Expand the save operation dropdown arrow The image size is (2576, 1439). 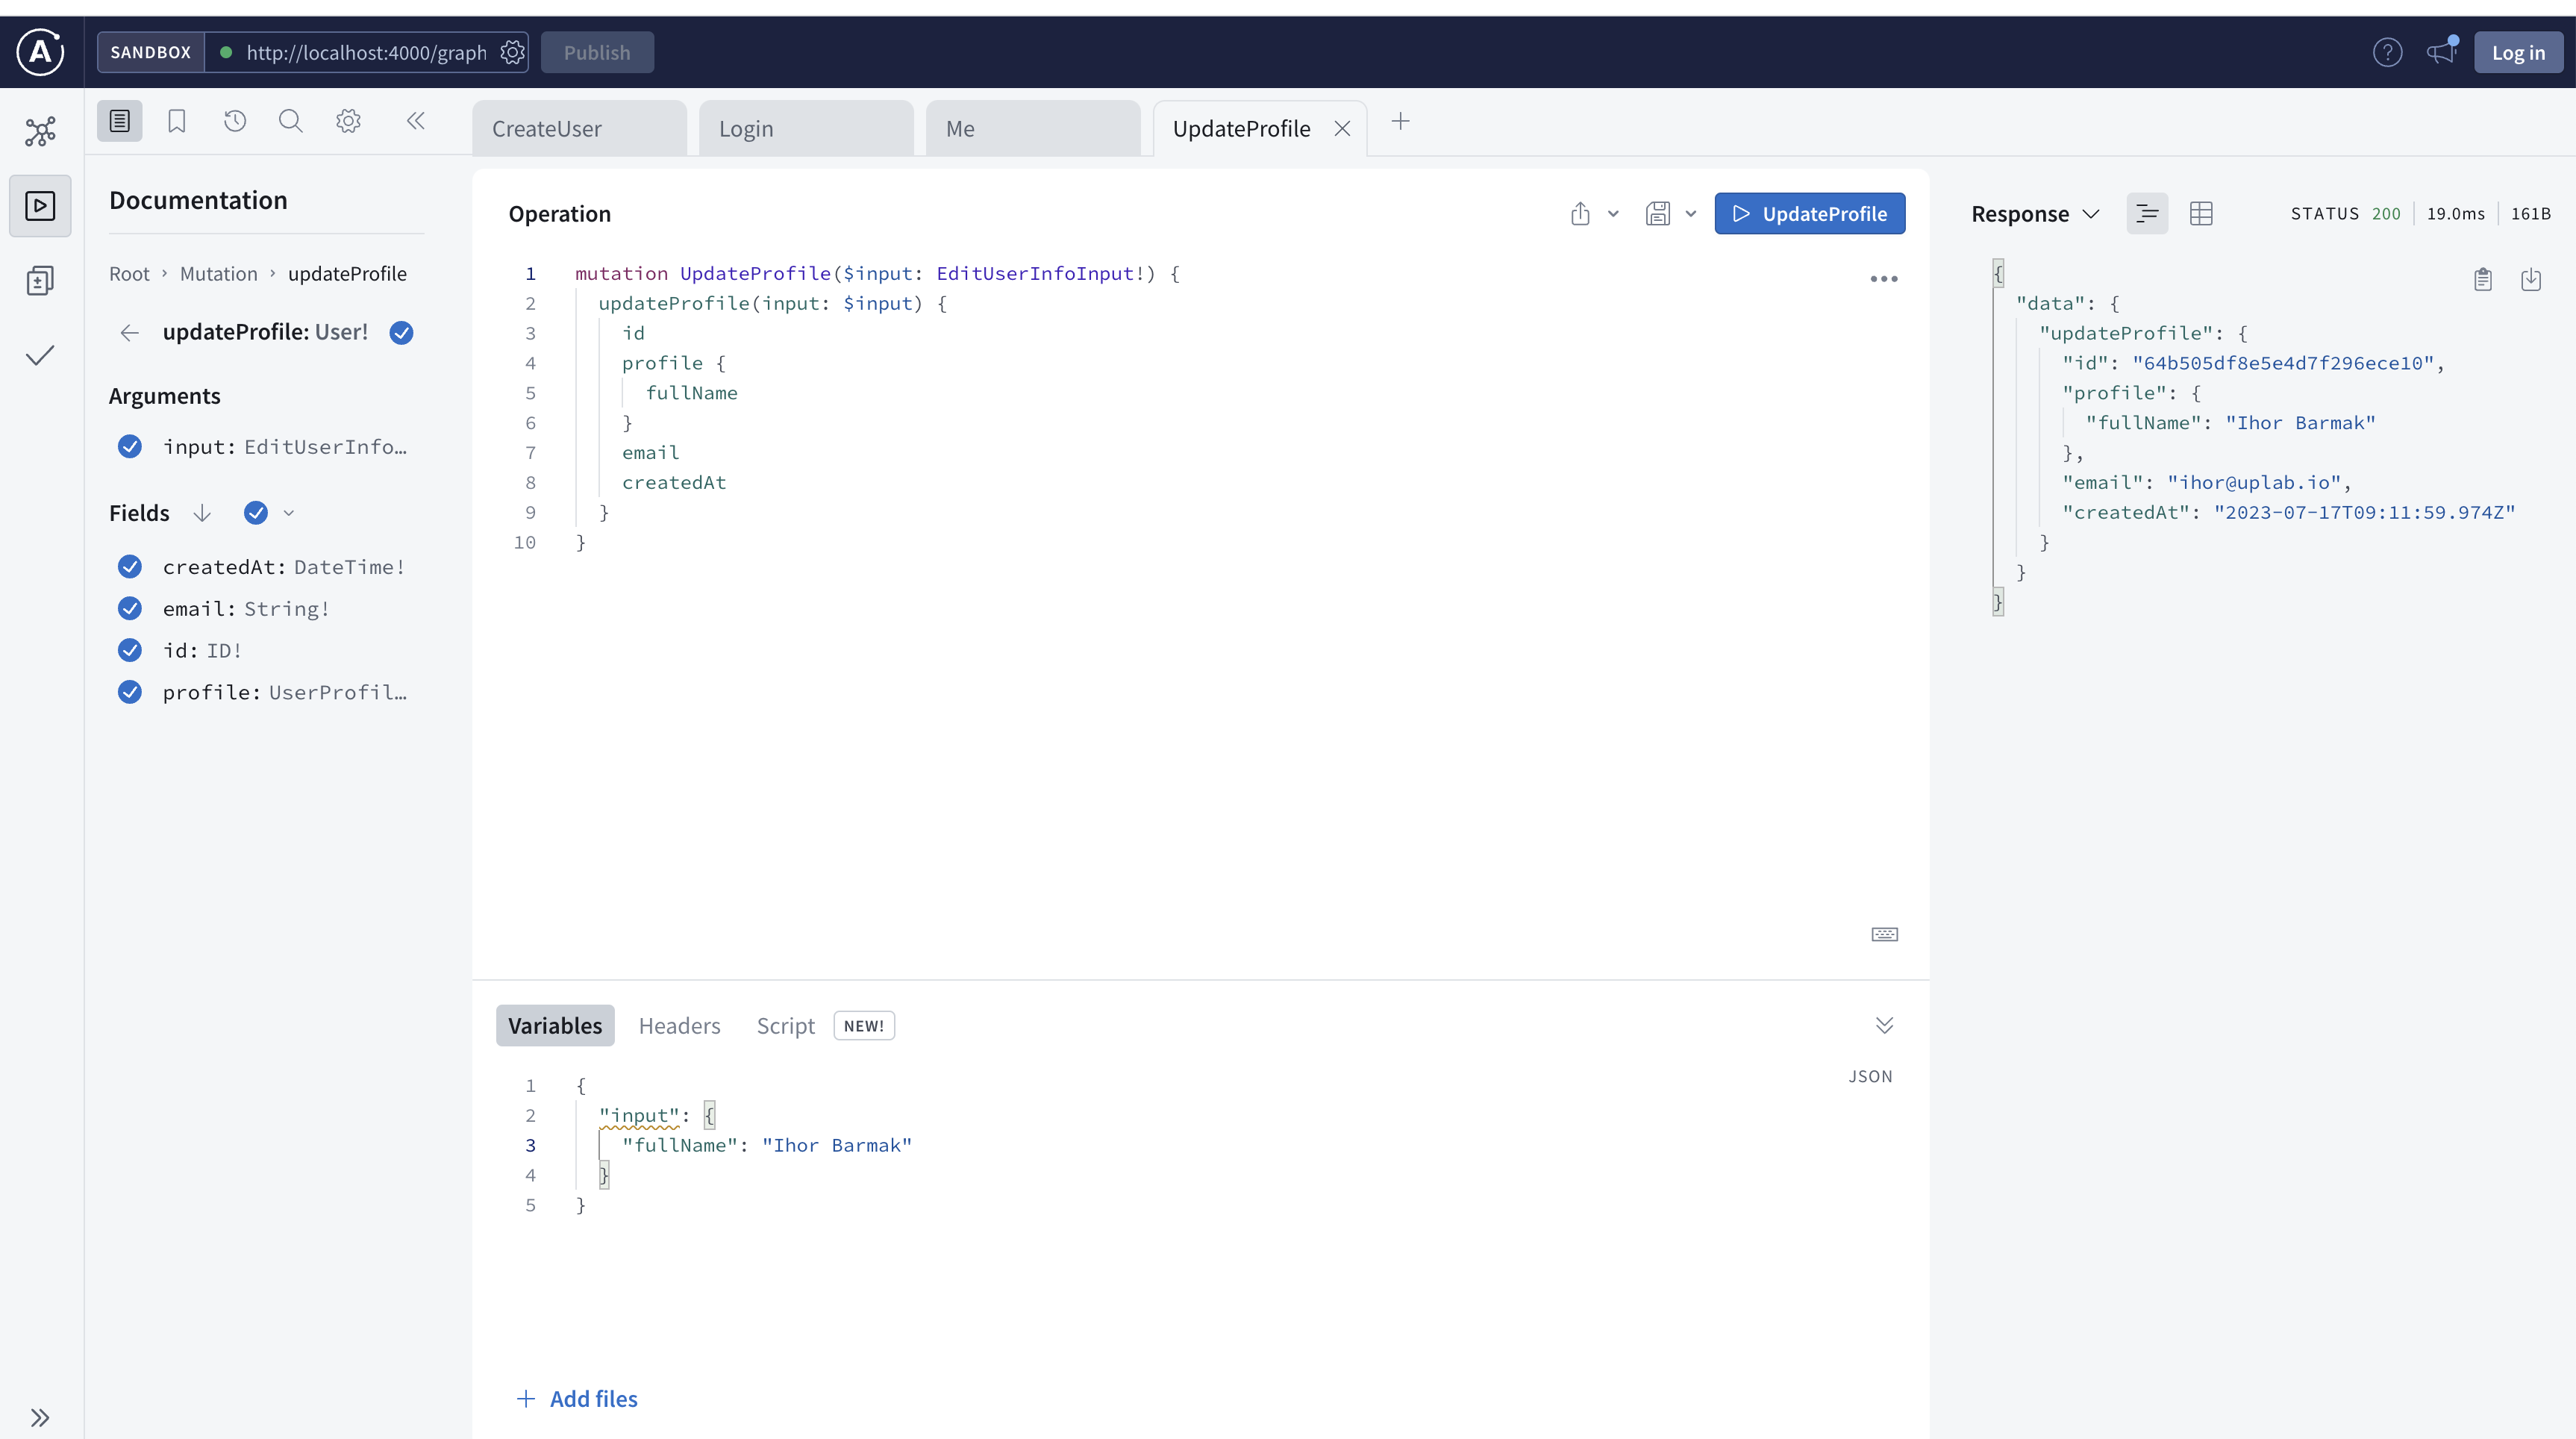[x=1691, y=213]
